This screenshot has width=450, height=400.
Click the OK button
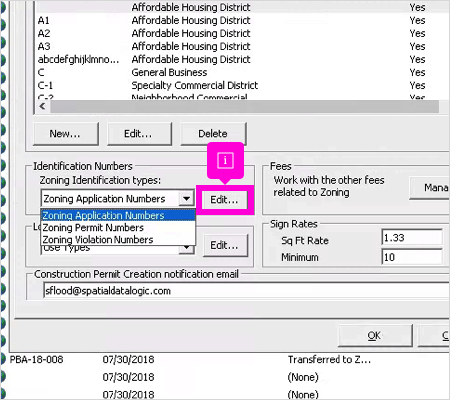pyautogui.click(x=375, y=335)
